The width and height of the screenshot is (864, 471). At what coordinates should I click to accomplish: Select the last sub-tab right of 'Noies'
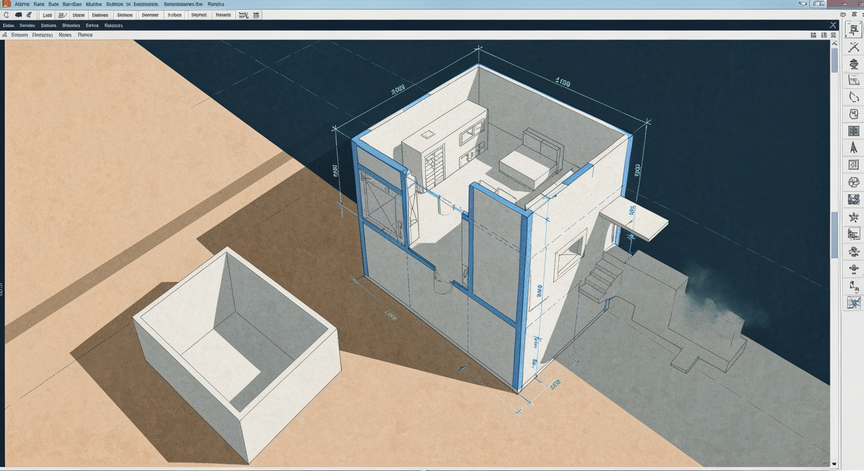coord(85,35)
